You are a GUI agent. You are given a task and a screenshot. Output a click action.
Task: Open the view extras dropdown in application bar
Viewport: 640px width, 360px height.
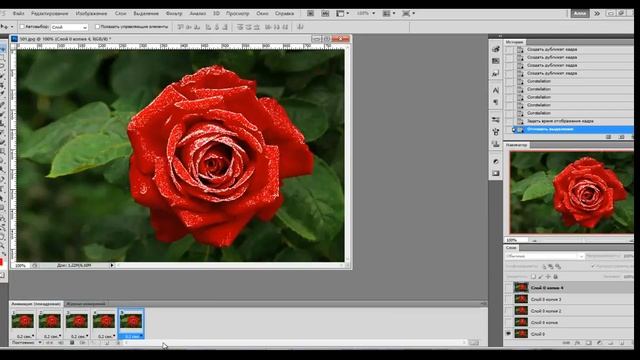click(342, 13)
